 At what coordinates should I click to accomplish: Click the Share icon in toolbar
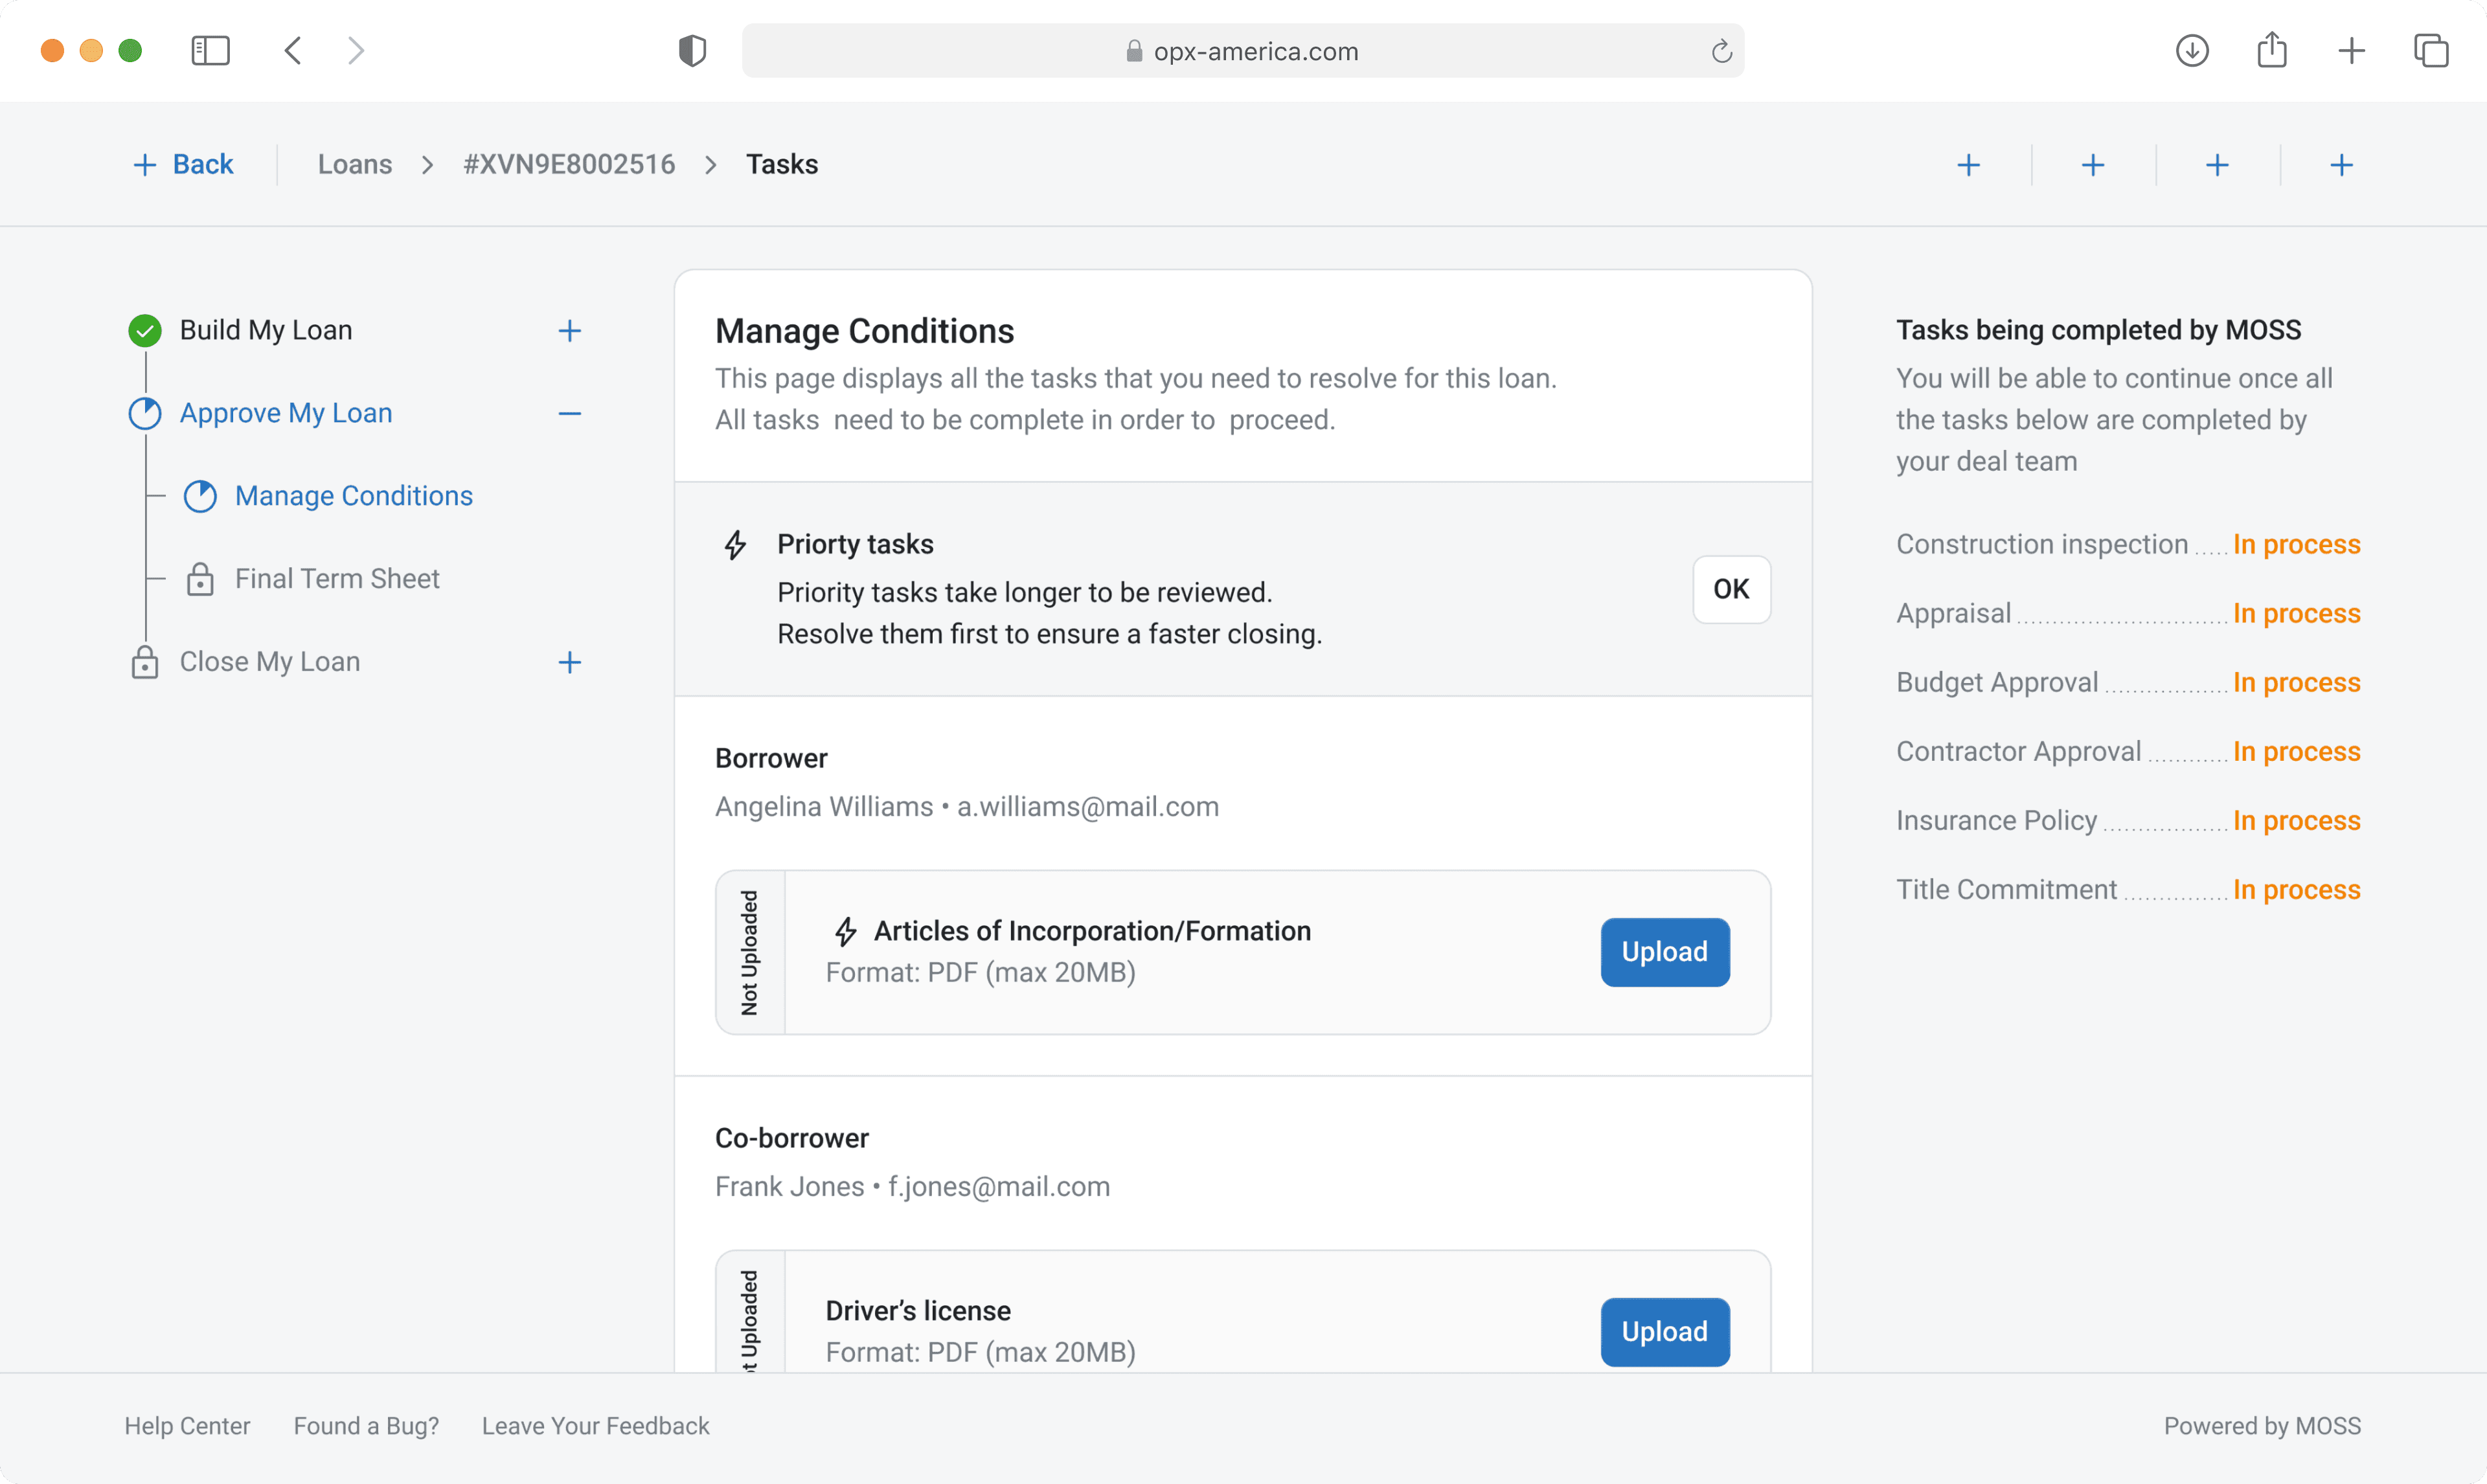[x=2272, y=51]
